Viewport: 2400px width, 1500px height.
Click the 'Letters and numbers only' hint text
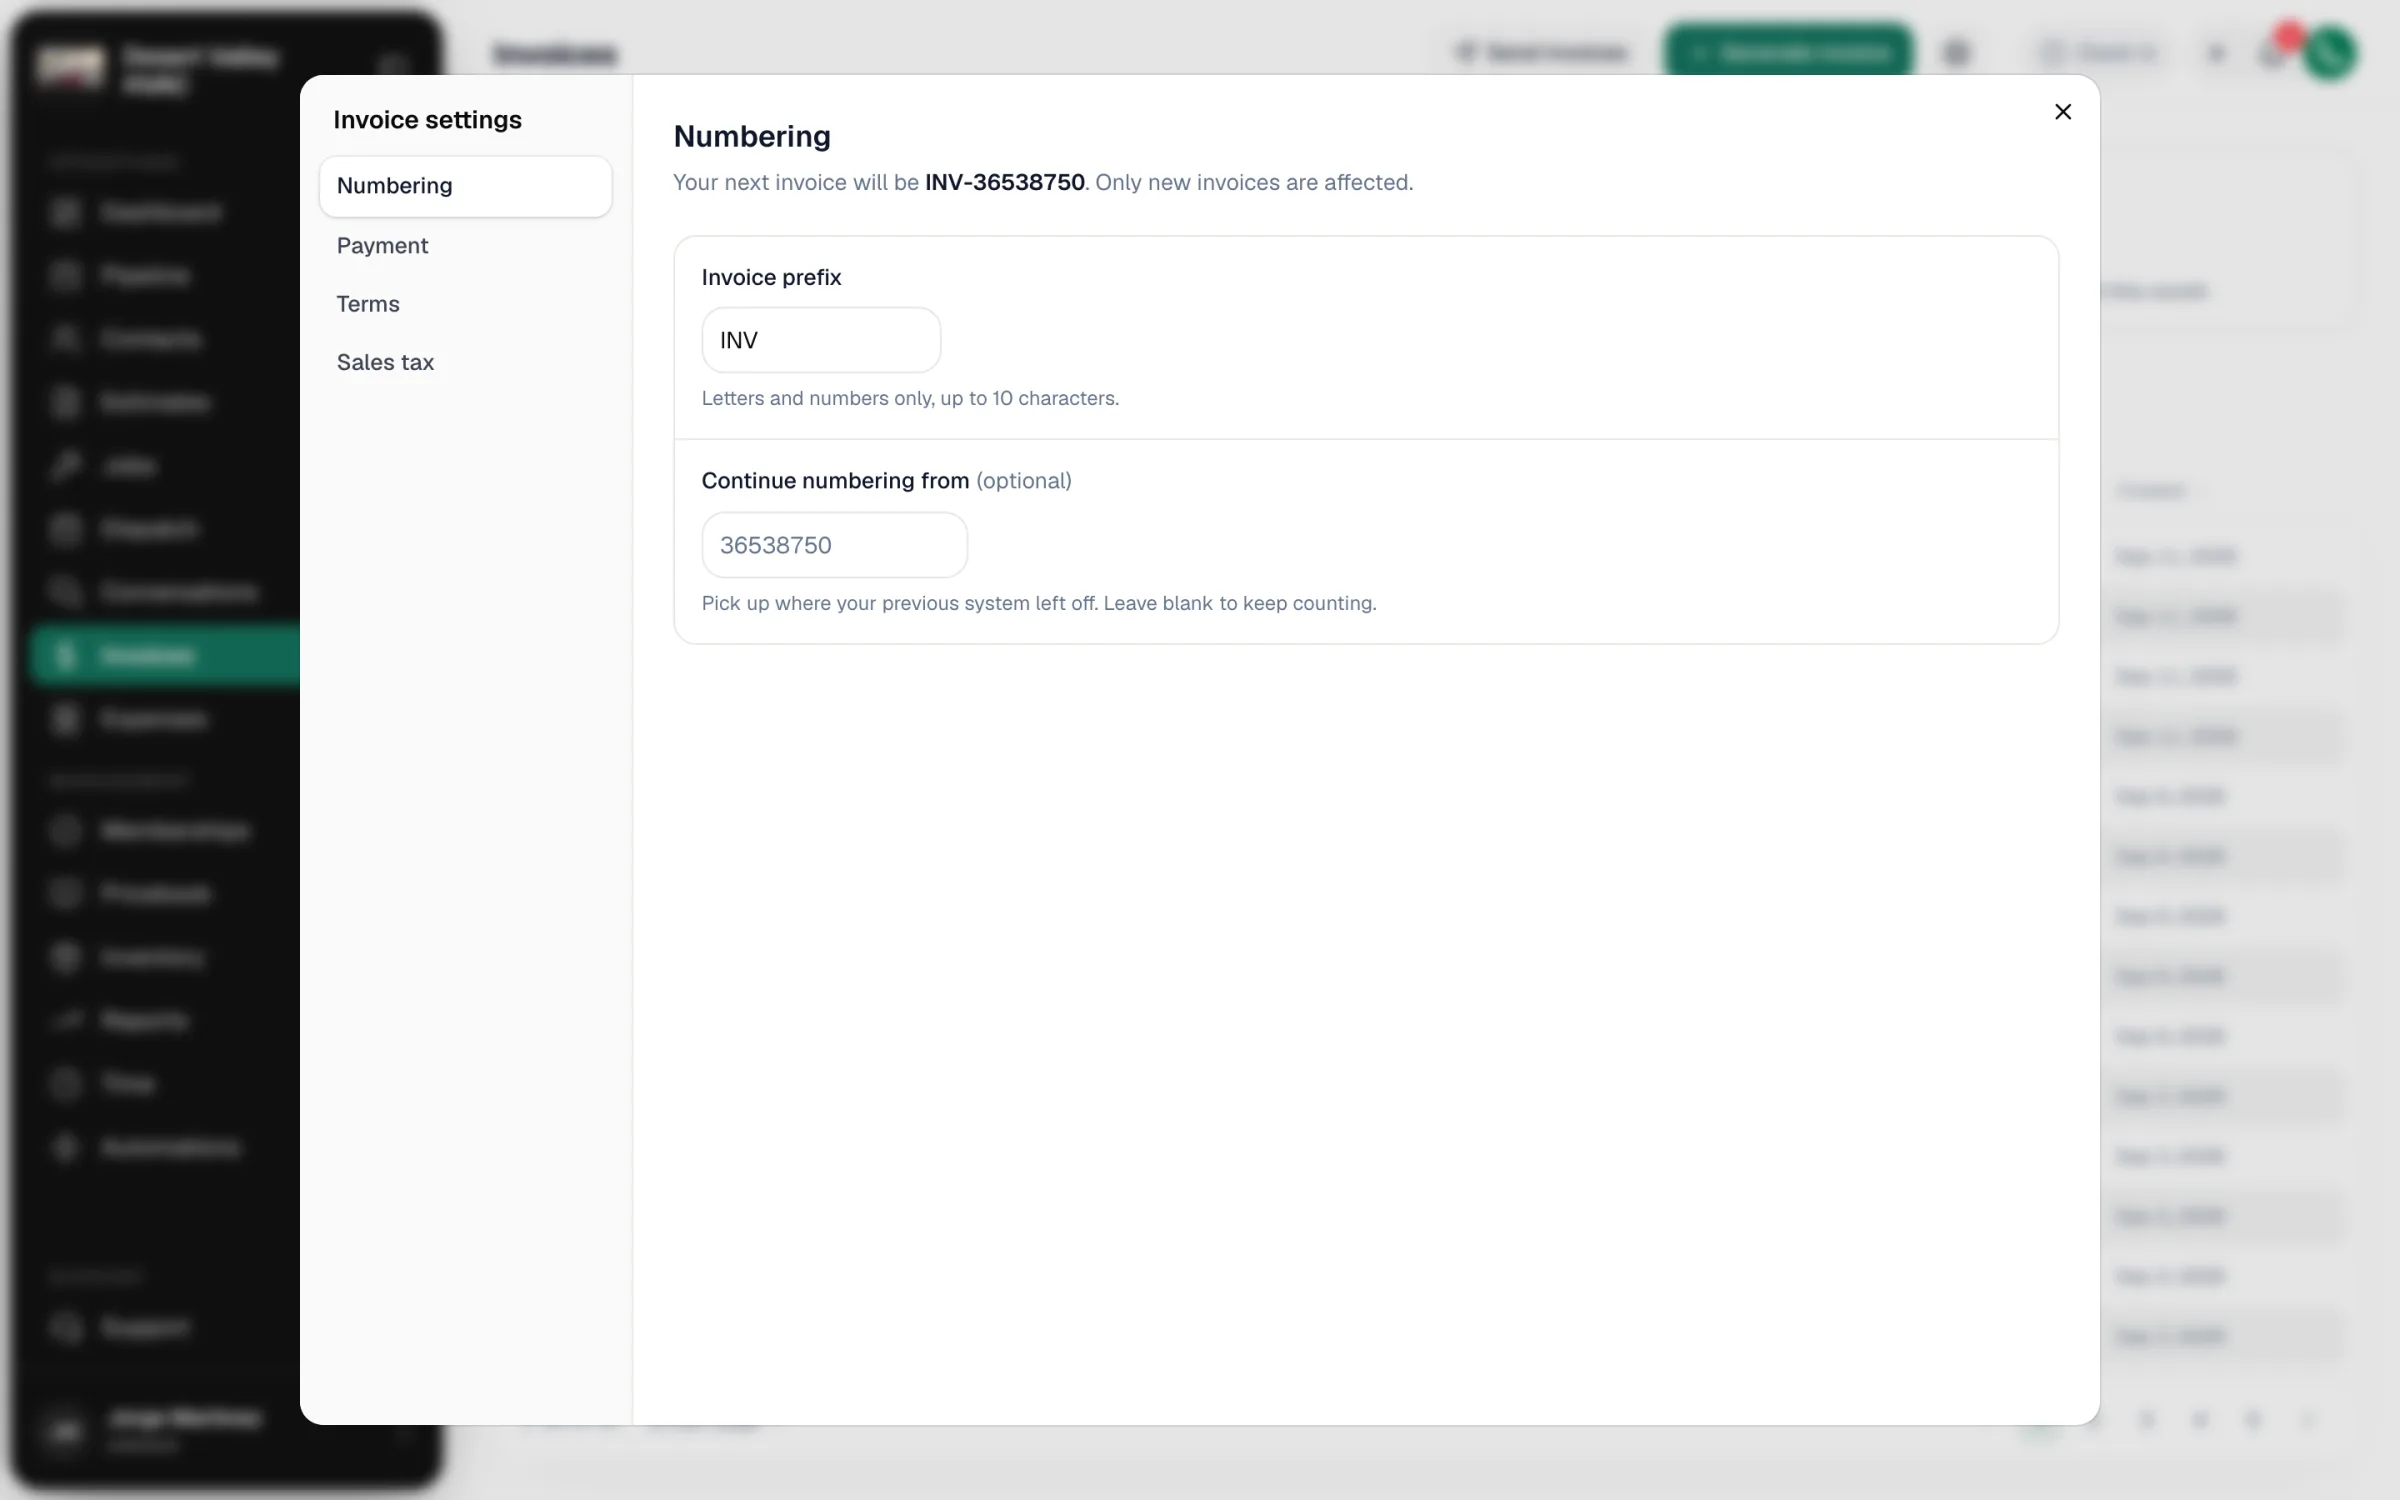click(910, 398)
